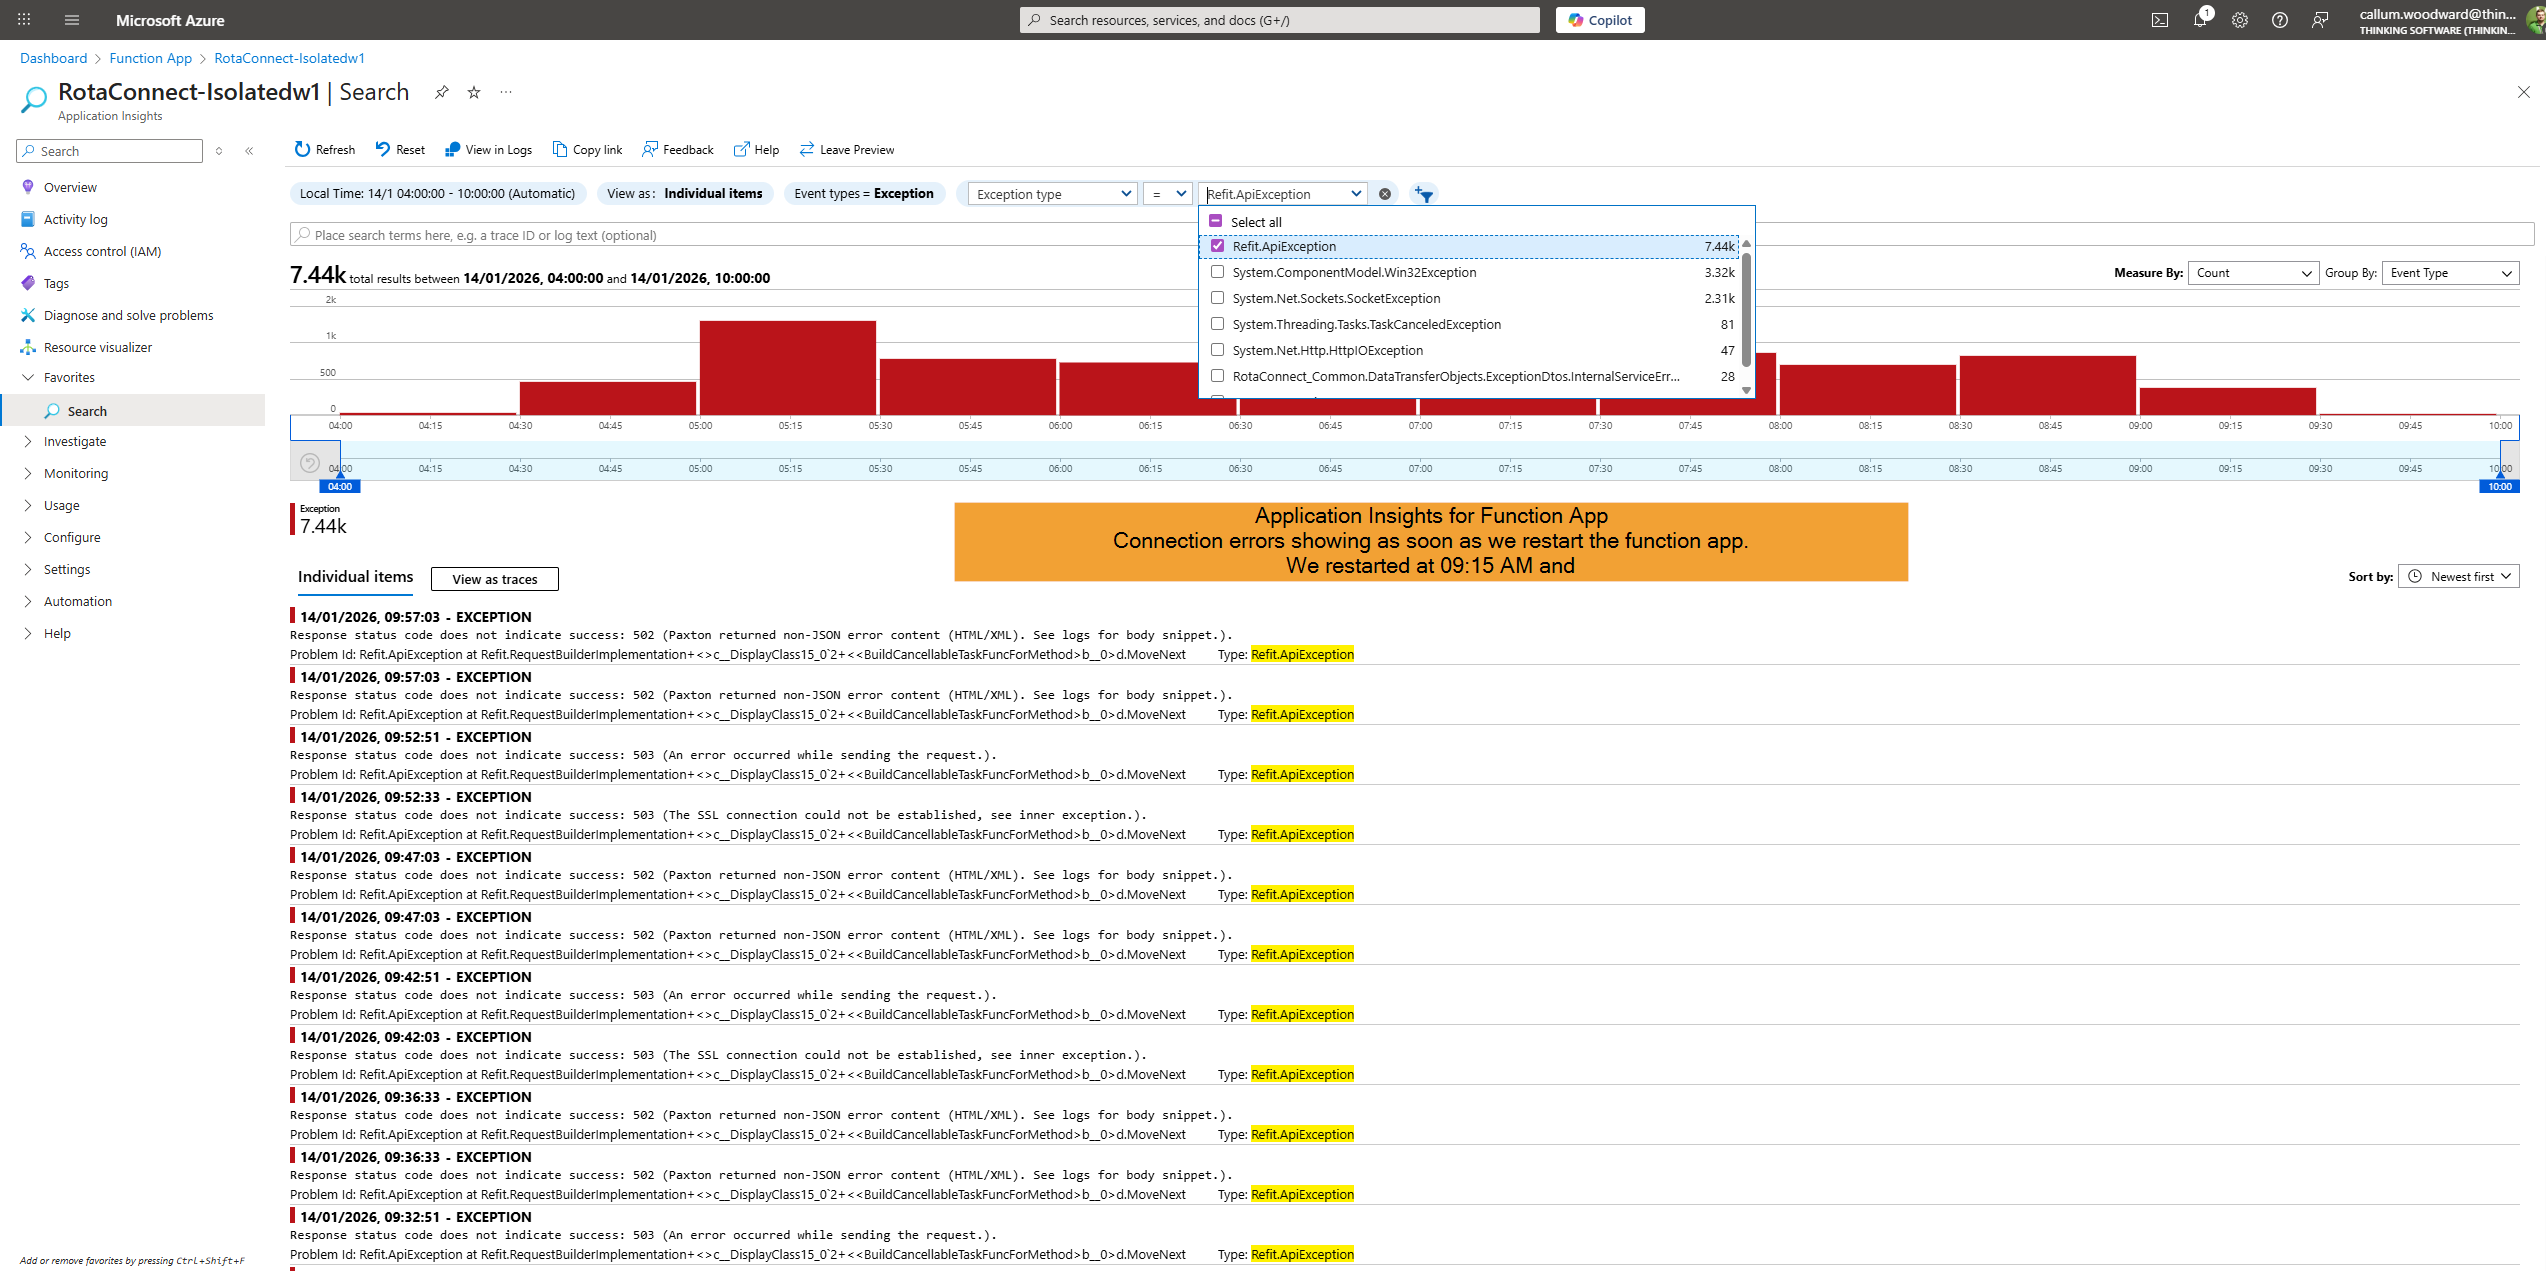The image size is (2546, 1271).
Task: Click the Copy link icon
Action: point(560,149)
